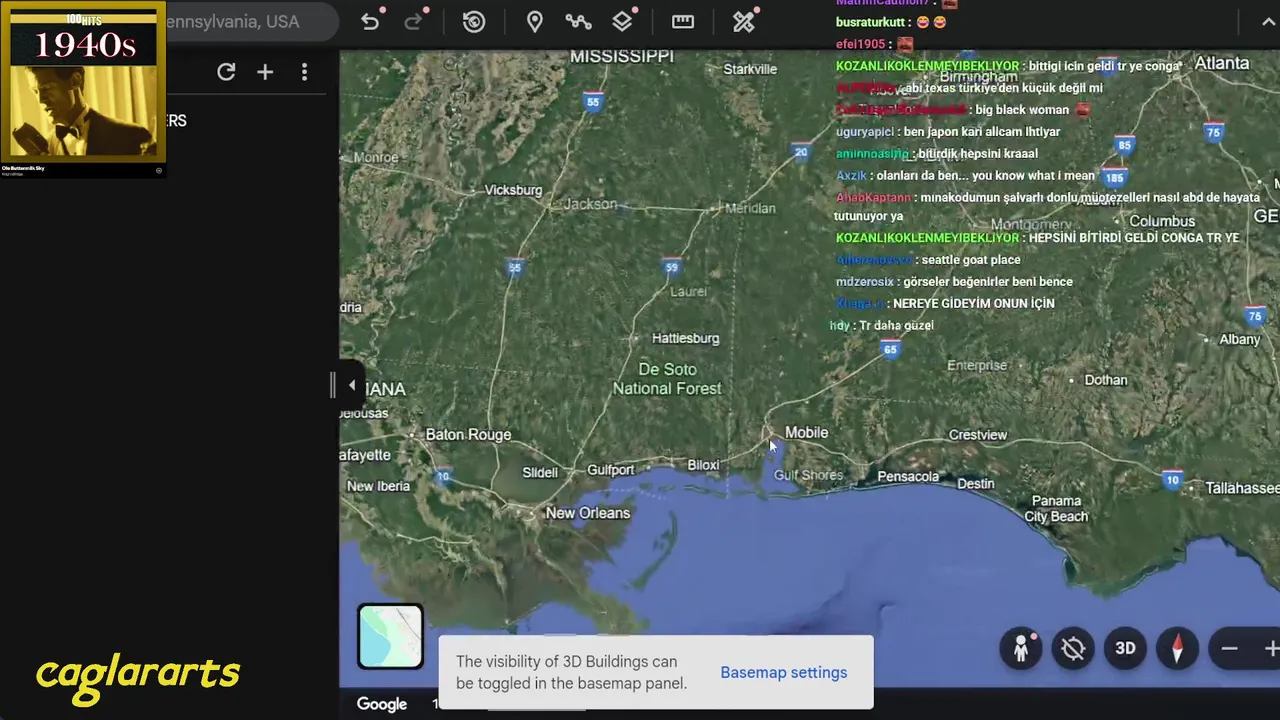Select the Pensacola map label
Screen dimensions: 1280x720
point(908,476)
